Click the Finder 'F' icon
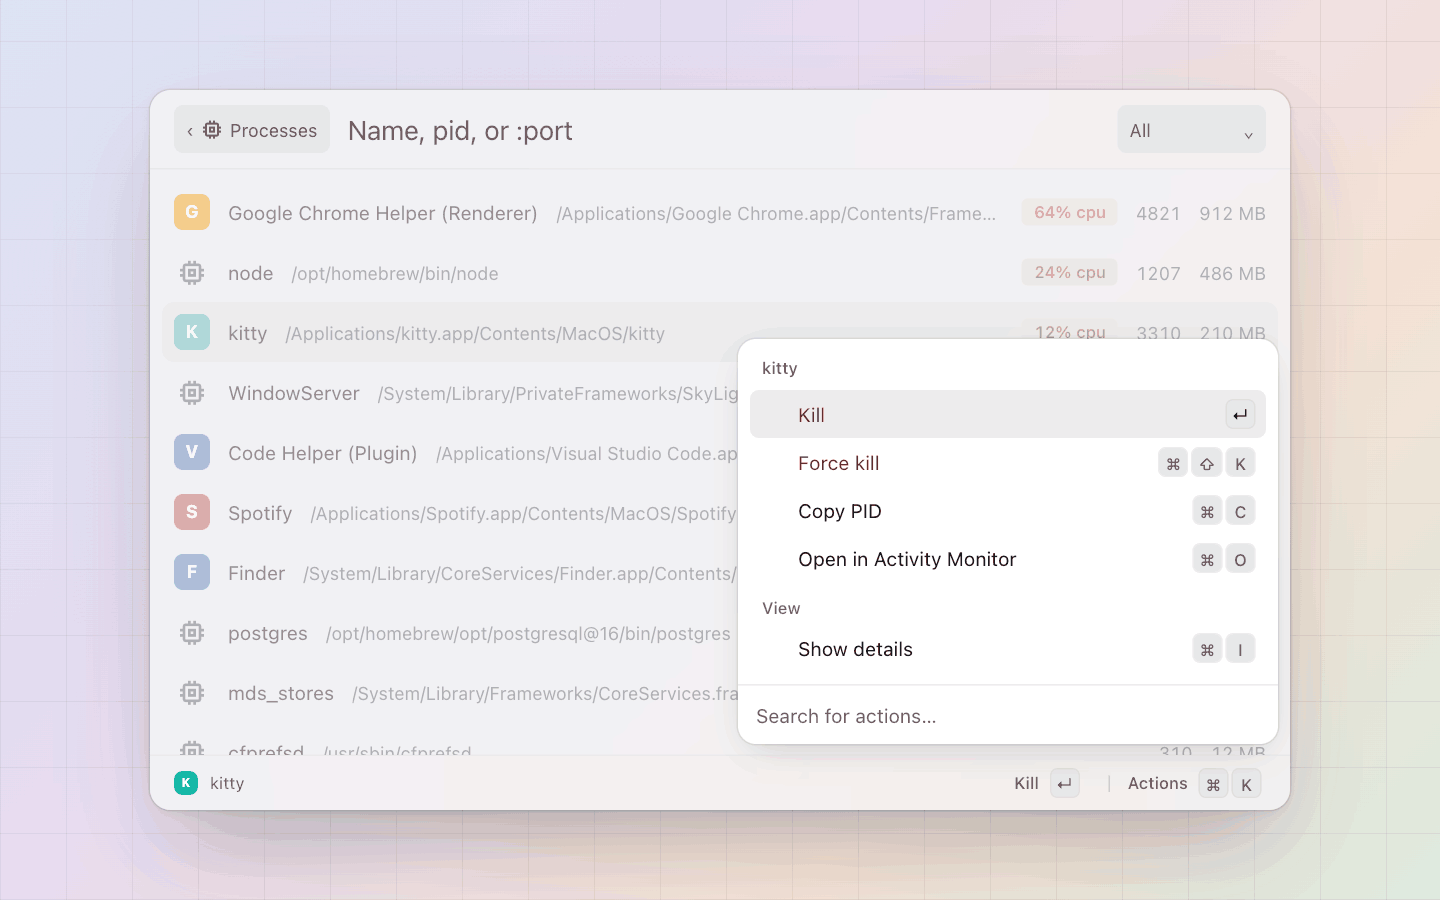This screenshot has width=1440, height=900. pyautogui.click(x=192, y=572)
